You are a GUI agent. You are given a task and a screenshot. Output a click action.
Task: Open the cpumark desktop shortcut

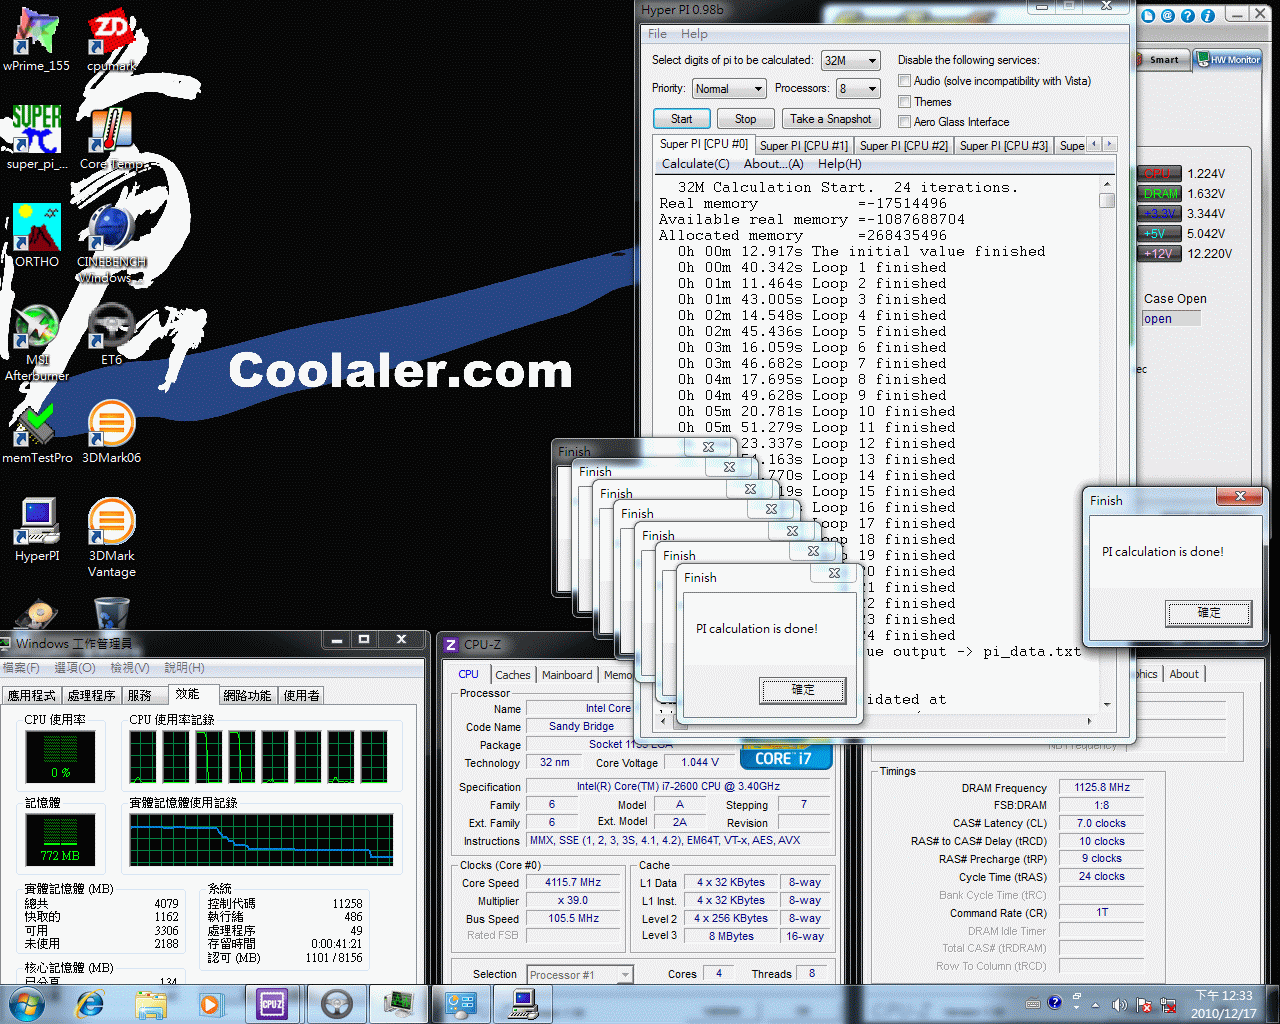pos(111,40)
